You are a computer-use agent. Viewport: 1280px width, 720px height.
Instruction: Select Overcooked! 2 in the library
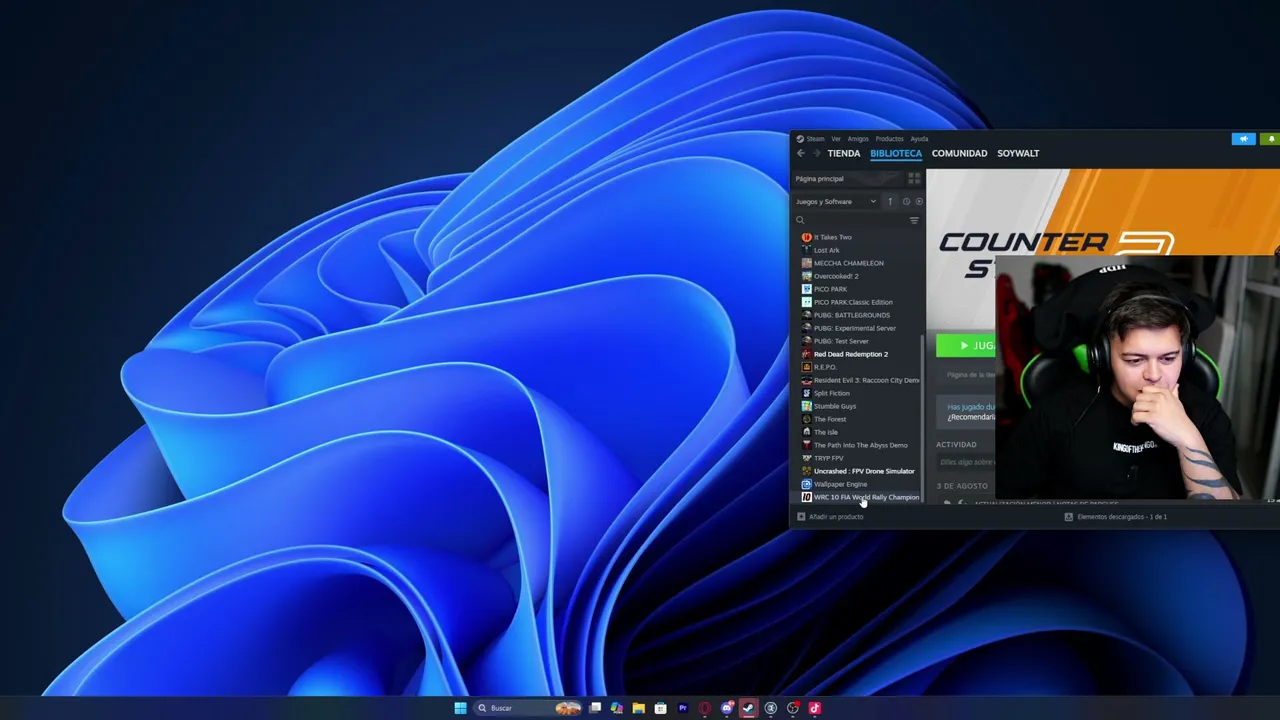(836, 276)
